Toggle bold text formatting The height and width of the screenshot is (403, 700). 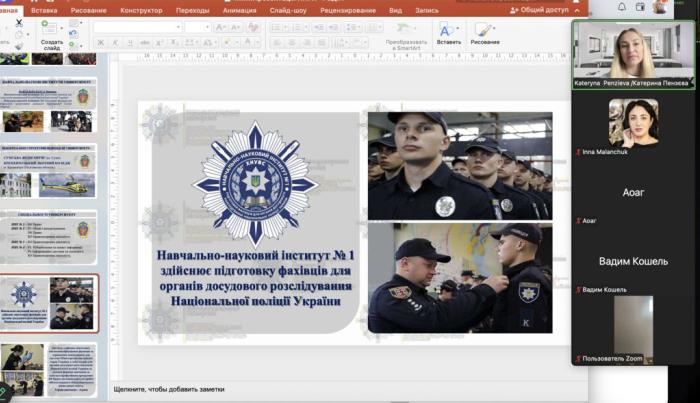[x=100, y=43]
